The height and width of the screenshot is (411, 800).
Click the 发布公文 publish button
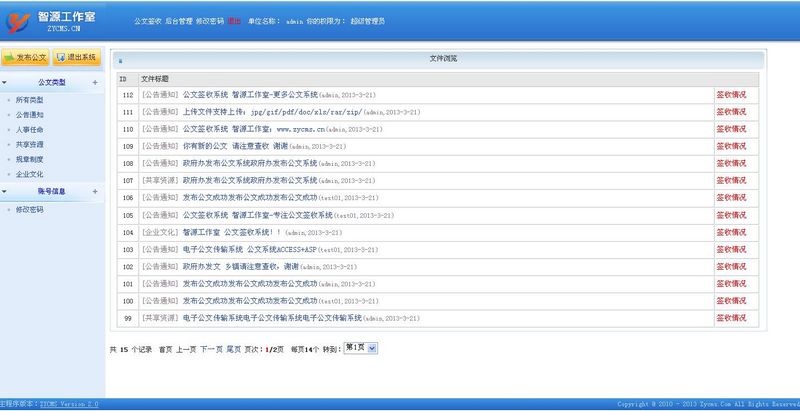[26, 58]
